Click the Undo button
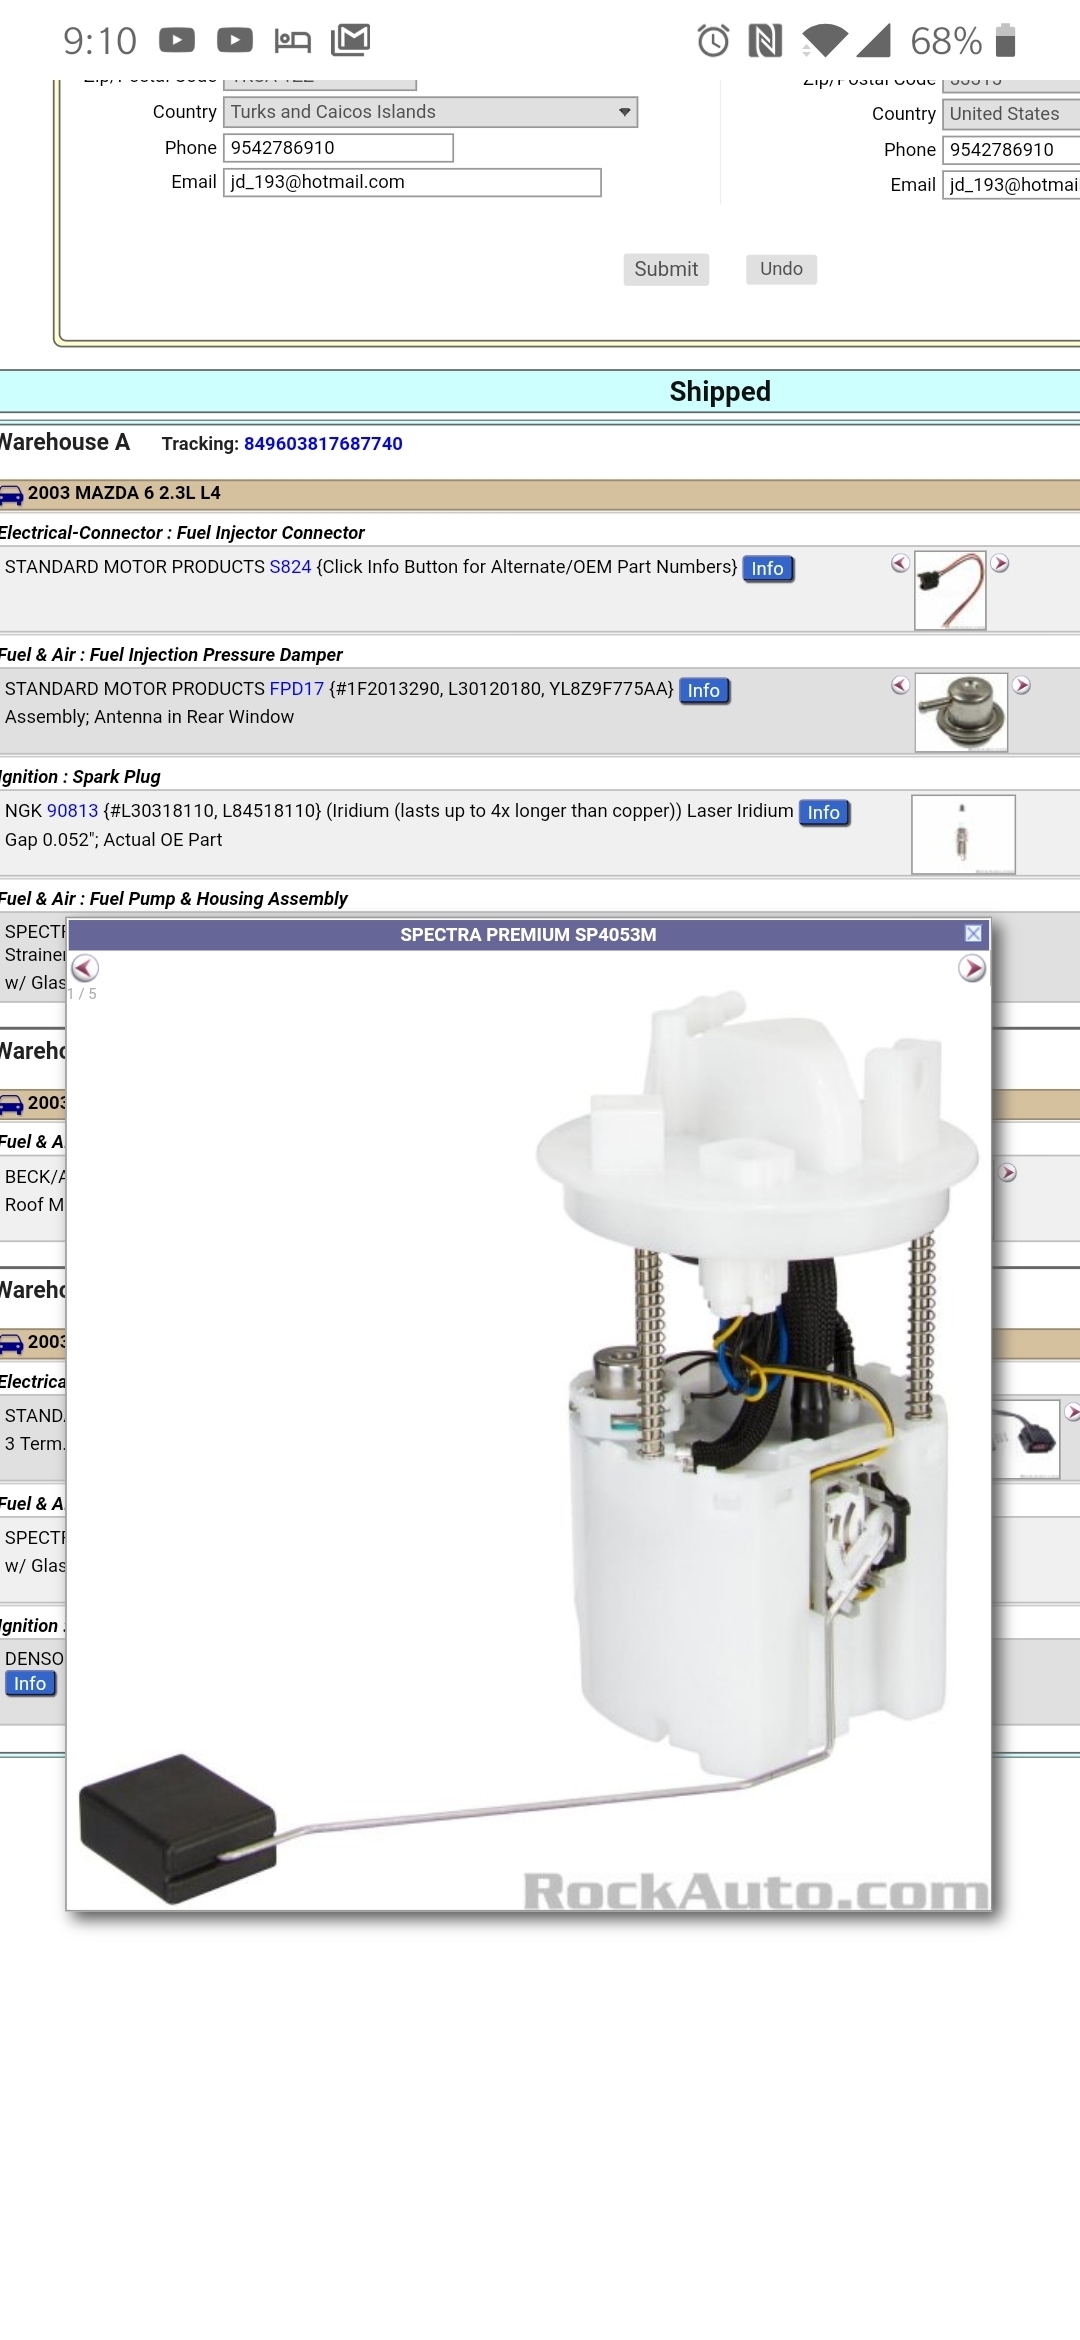Screen dimensions: 1080x2340 click(781, 269)
